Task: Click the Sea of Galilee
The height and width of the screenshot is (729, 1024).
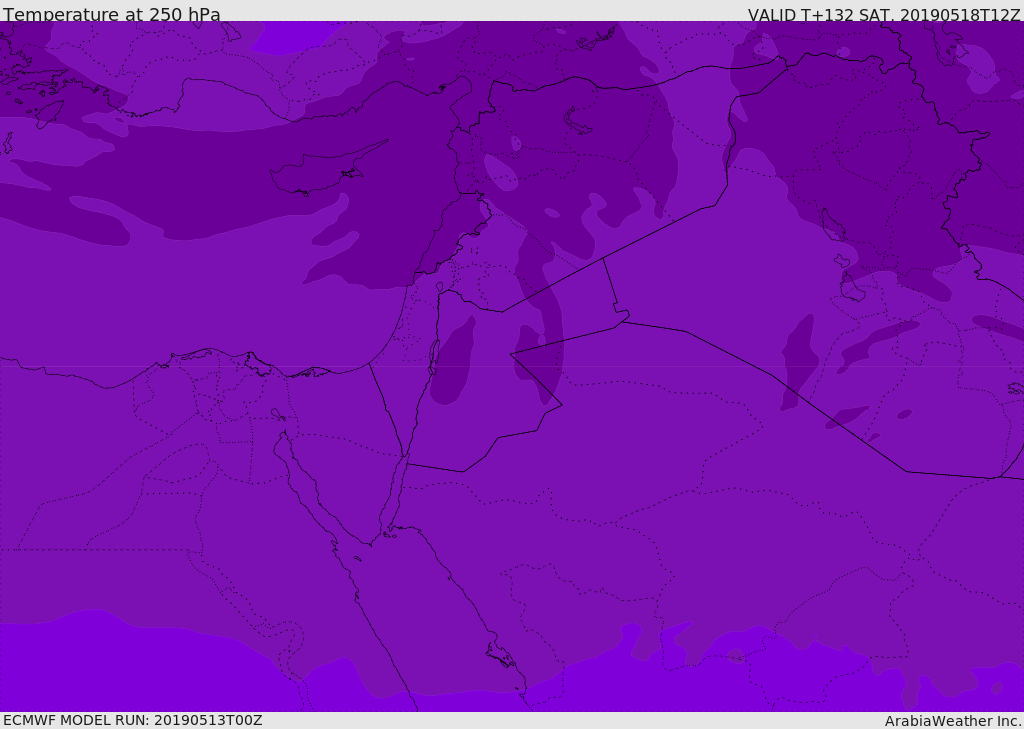Action: pos(439,287)
